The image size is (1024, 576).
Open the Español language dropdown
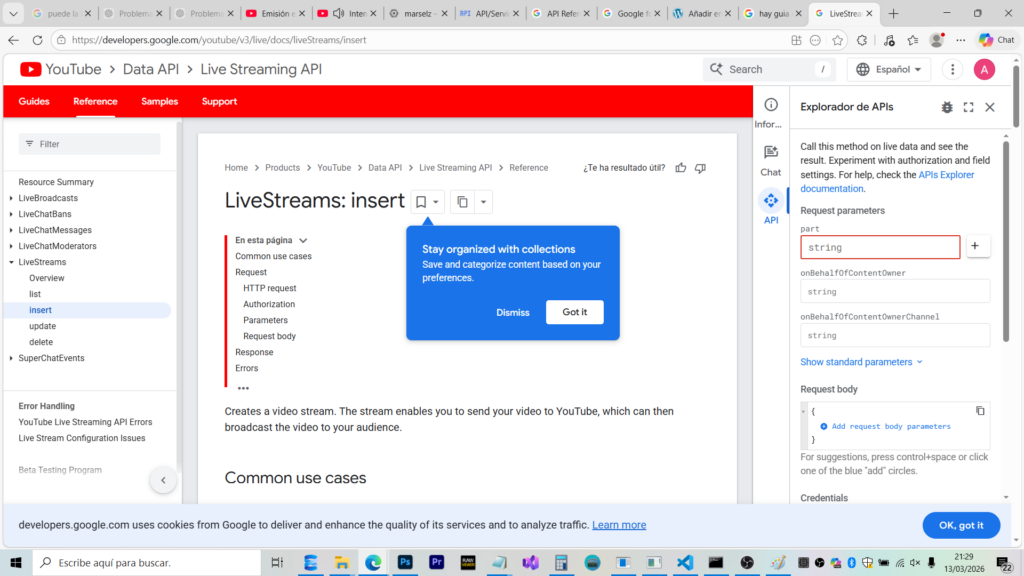click(x=888, y=69)
